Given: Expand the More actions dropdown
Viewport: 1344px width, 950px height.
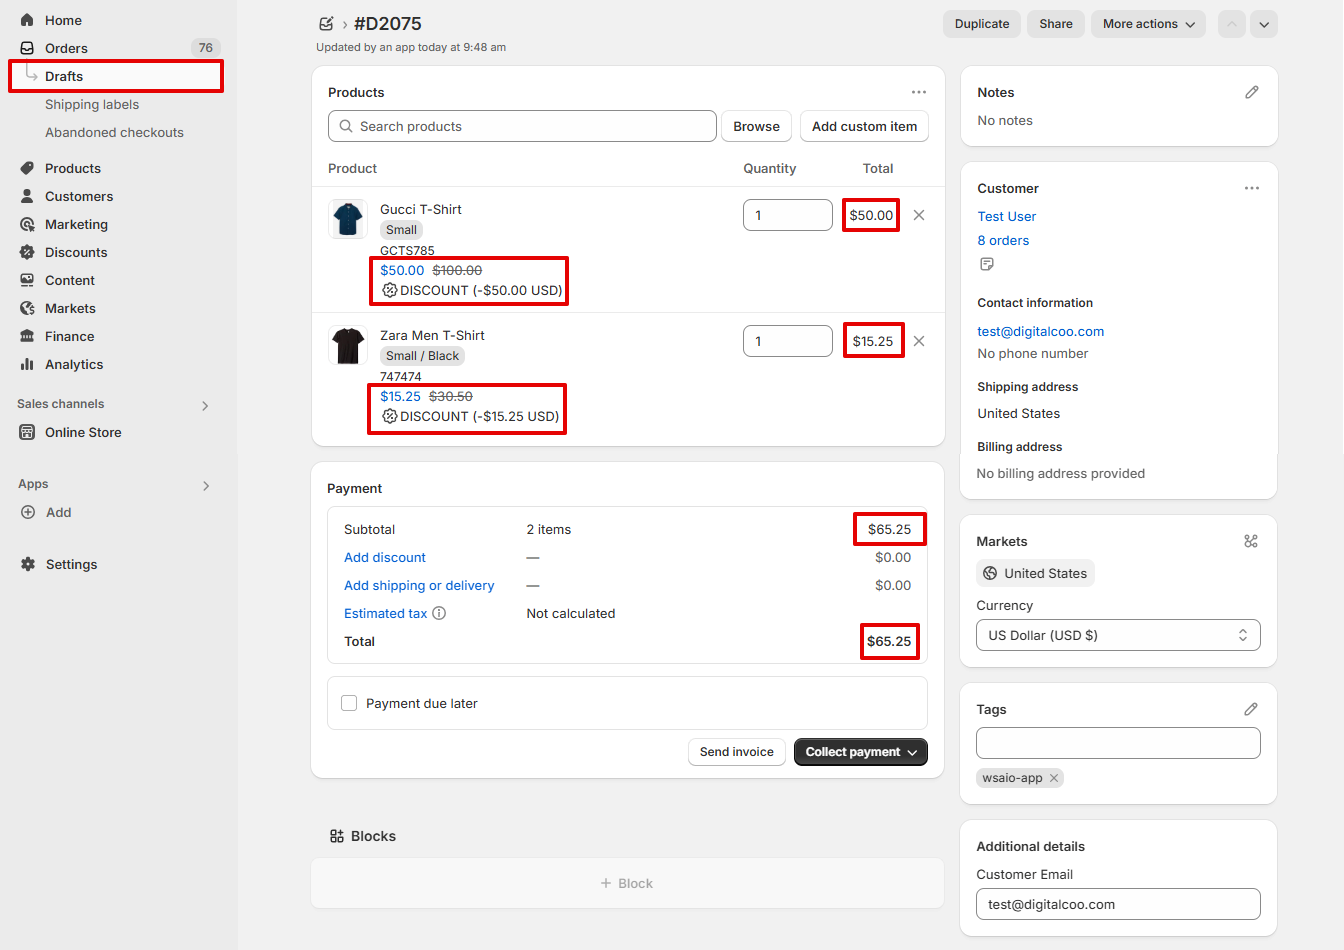Looking at the screenshot, I should pos(1148,24).
